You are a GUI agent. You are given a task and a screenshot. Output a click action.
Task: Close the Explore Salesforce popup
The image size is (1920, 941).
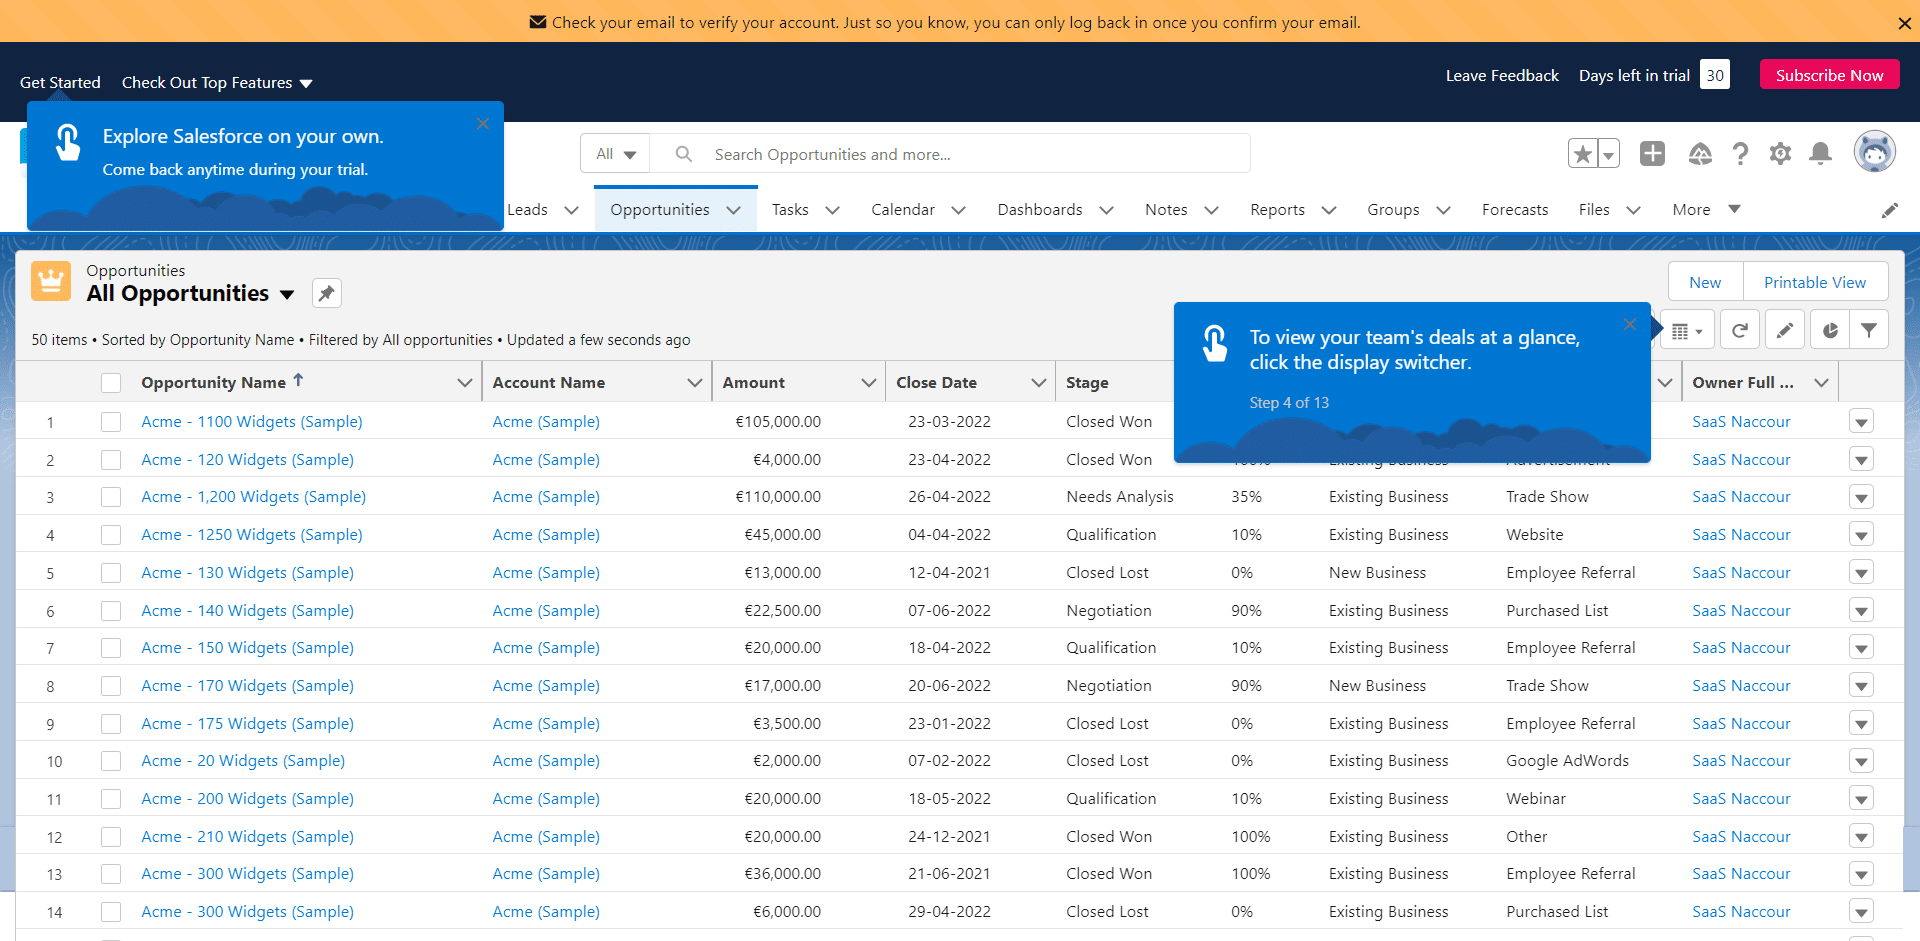[483, 124]
